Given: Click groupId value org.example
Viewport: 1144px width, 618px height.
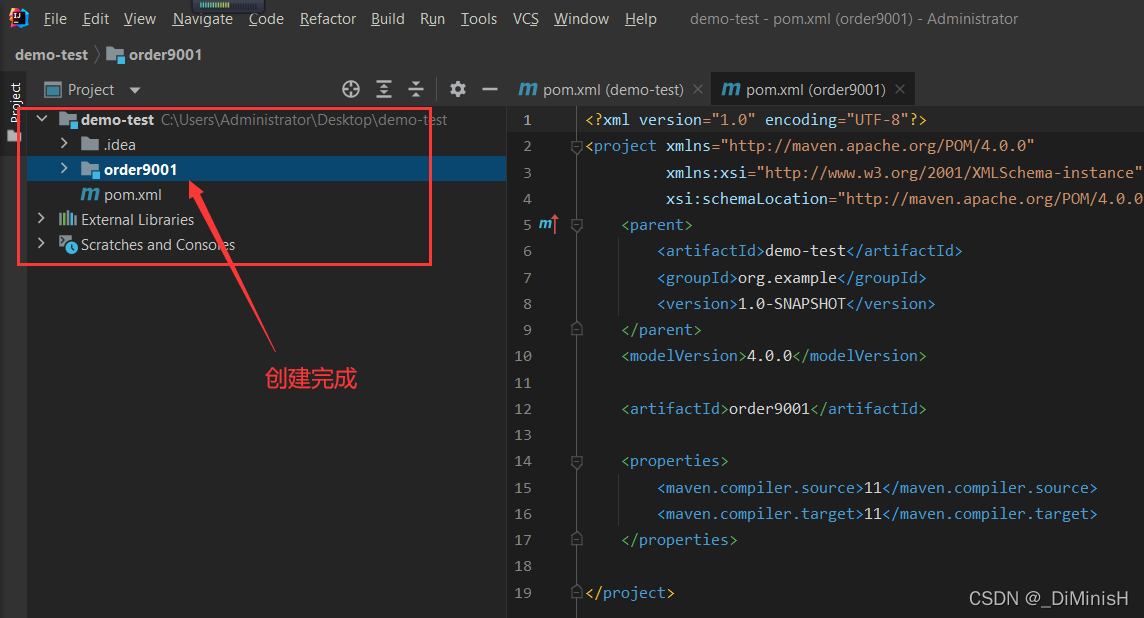Looking at the screenshot, I should coord(787,278).
